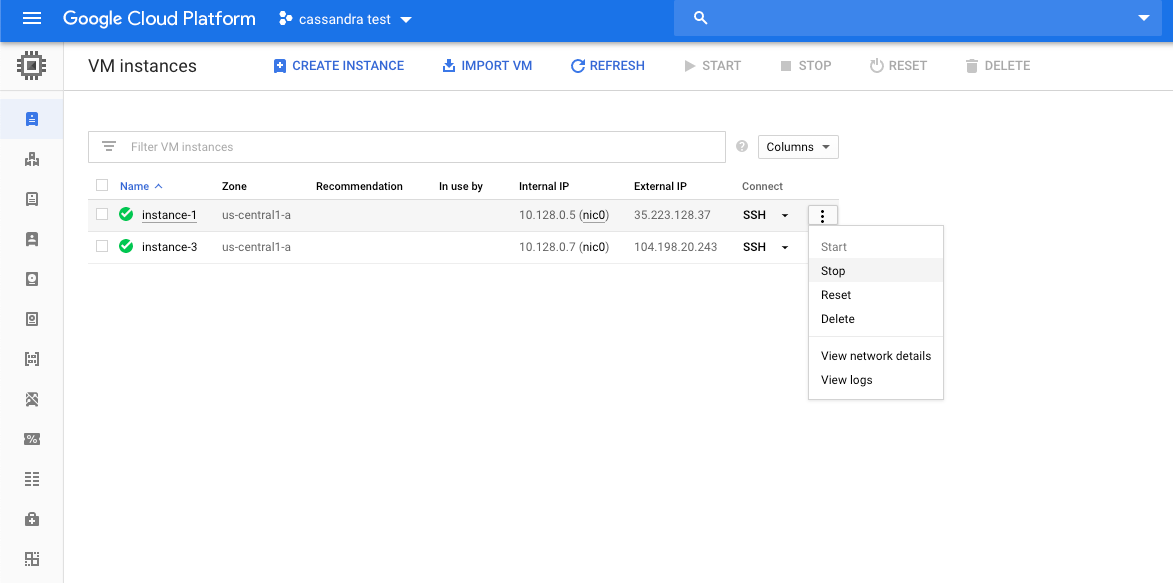1173x583 pixels.
Task: Click the toolbar STOP button
Action: pos(806,66)
